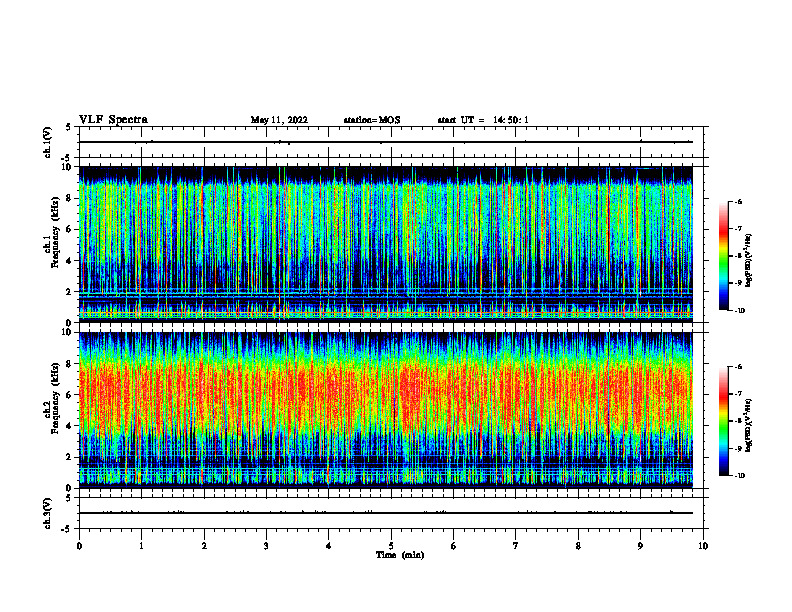Click inside the ch.1 spectrogram panel
The height and width of the screenshot is (612, 792).
pos(385,244)
